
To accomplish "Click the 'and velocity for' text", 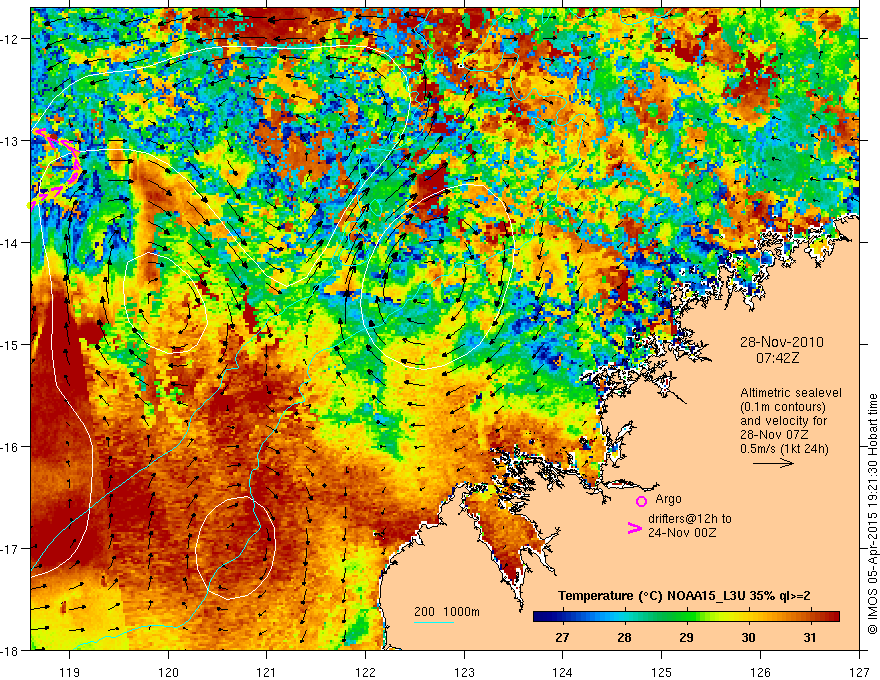I will pyautogui.click(x=783, y=420).
